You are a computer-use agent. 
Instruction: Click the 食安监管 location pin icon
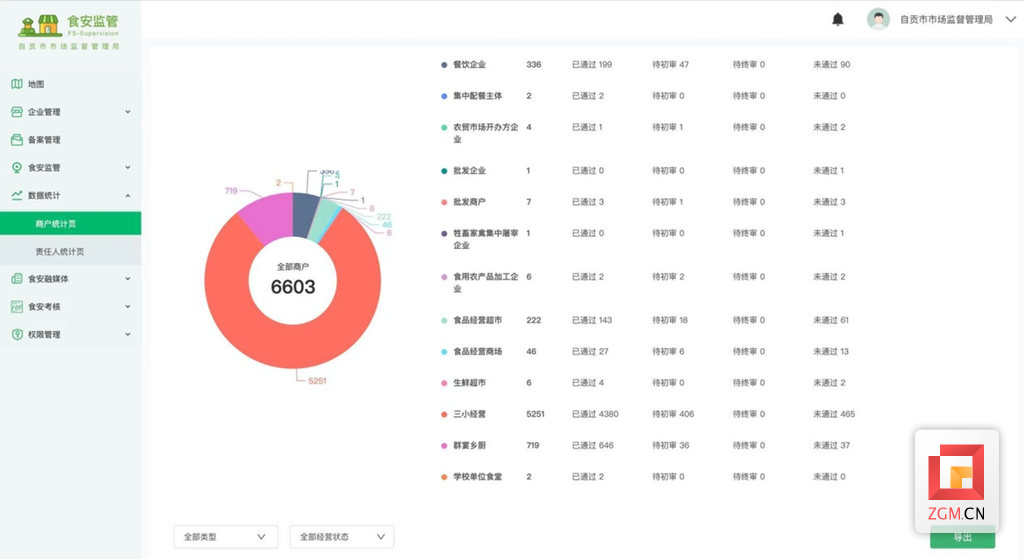click(x=17, y=168)
